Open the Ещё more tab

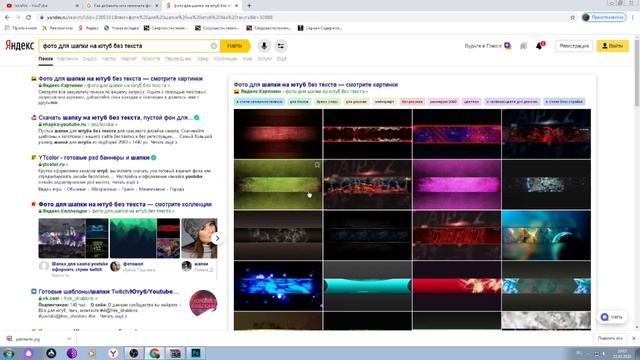click(282, 59)
